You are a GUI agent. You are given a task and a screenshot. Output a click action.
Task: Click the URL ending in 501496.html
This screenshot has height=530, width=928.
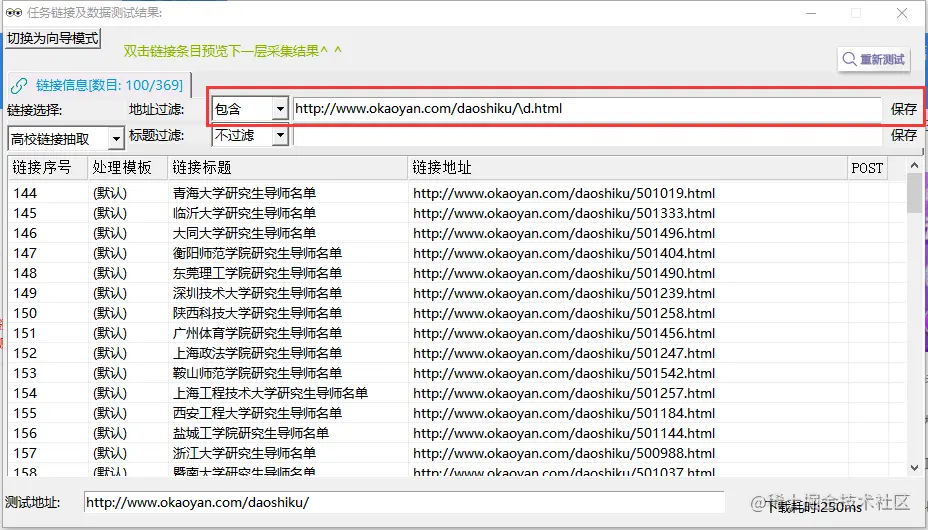[x=564, y=233]
